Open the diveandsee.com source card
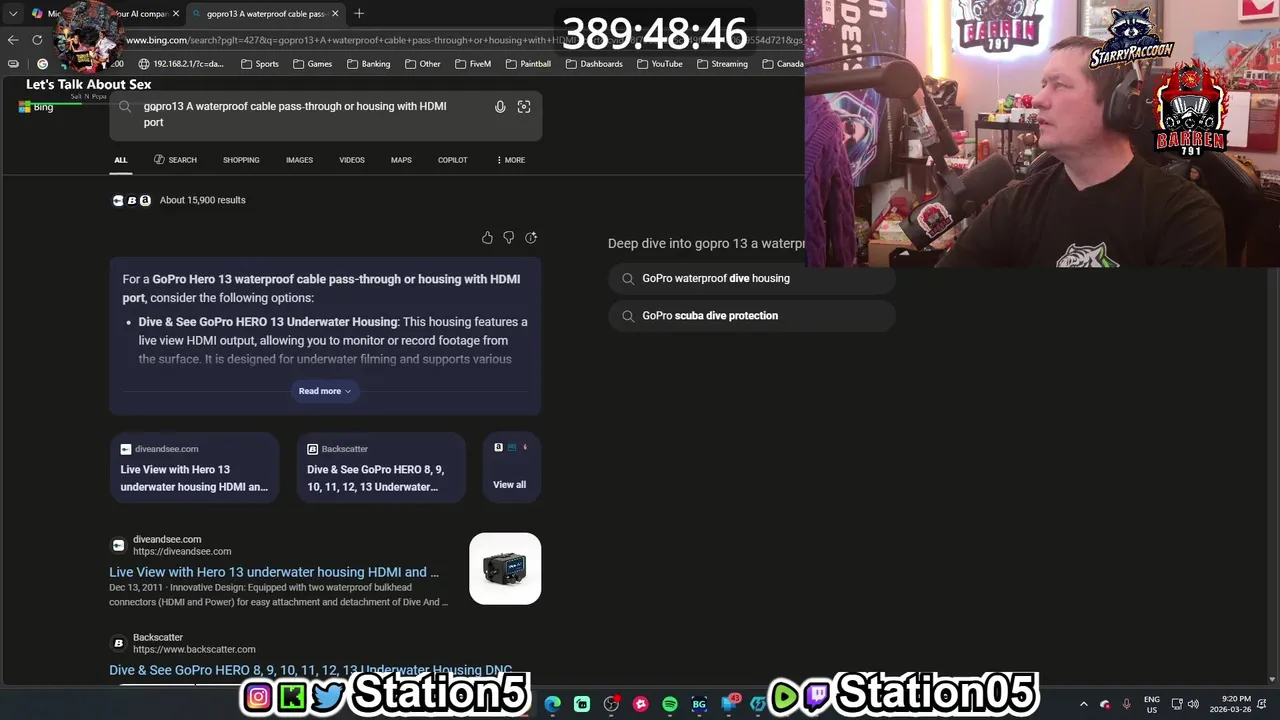The image size is (1280, 720). pos(194,467)
